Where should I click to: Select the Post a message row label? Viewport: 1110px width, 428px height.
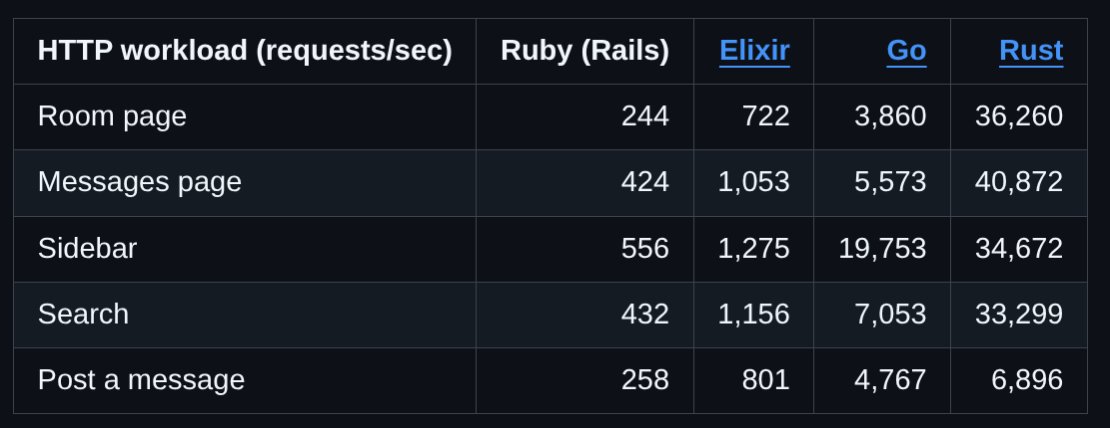point(141,380)
